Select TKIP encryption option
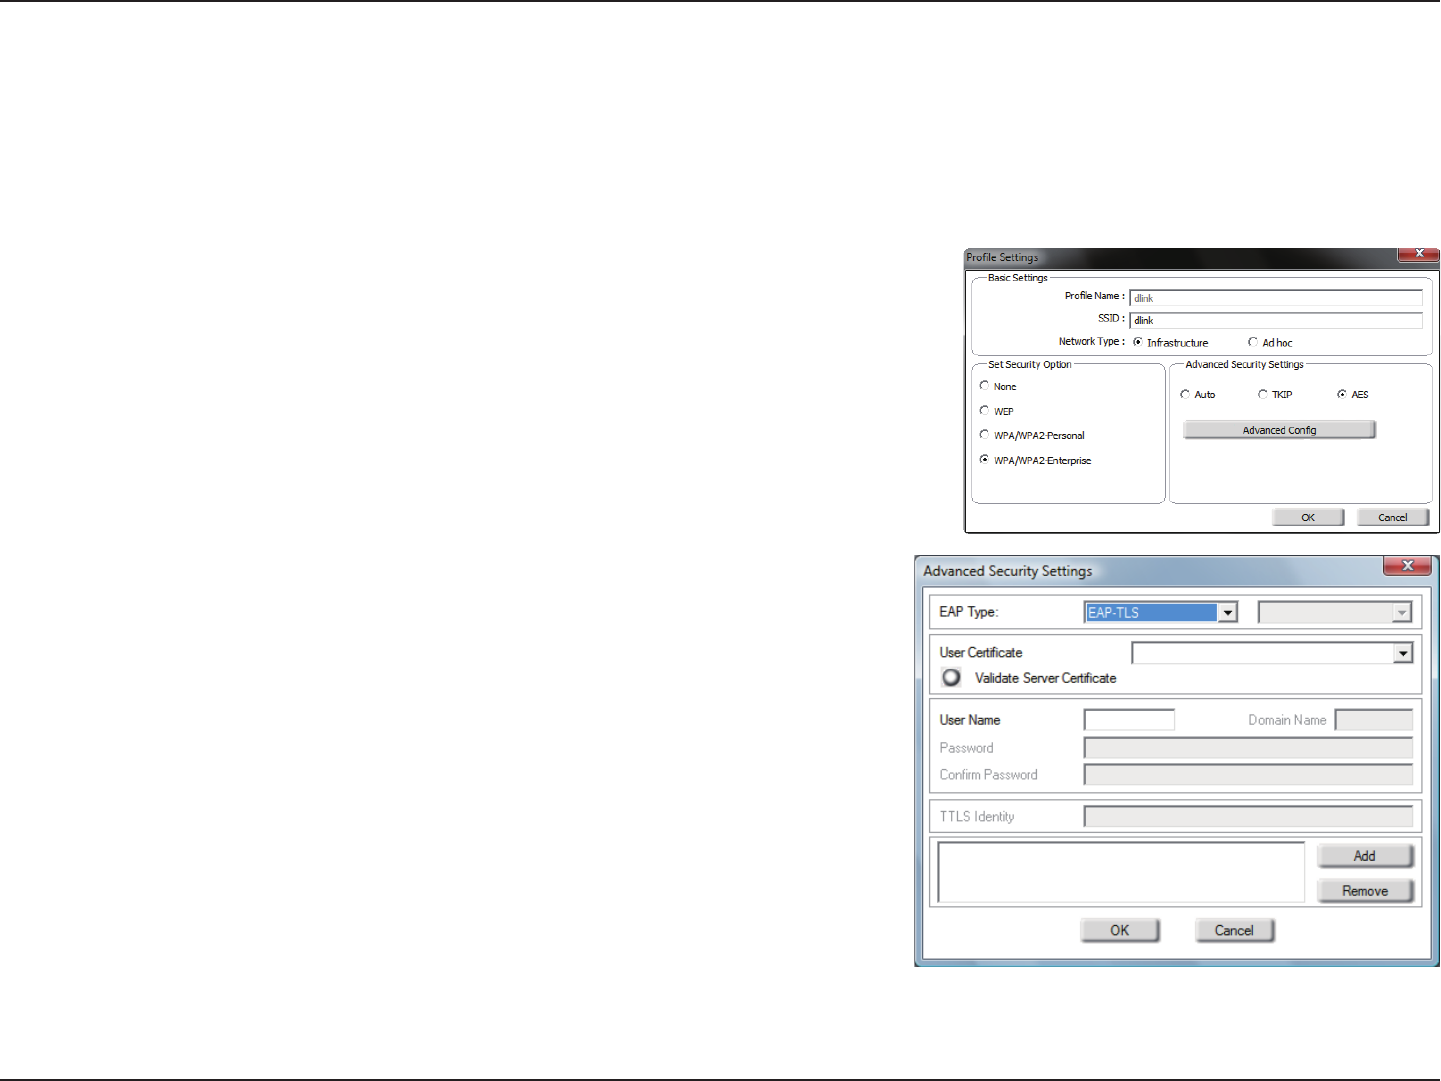The width and height of the screenshot is (1441, 1081). coord(1263,394)
